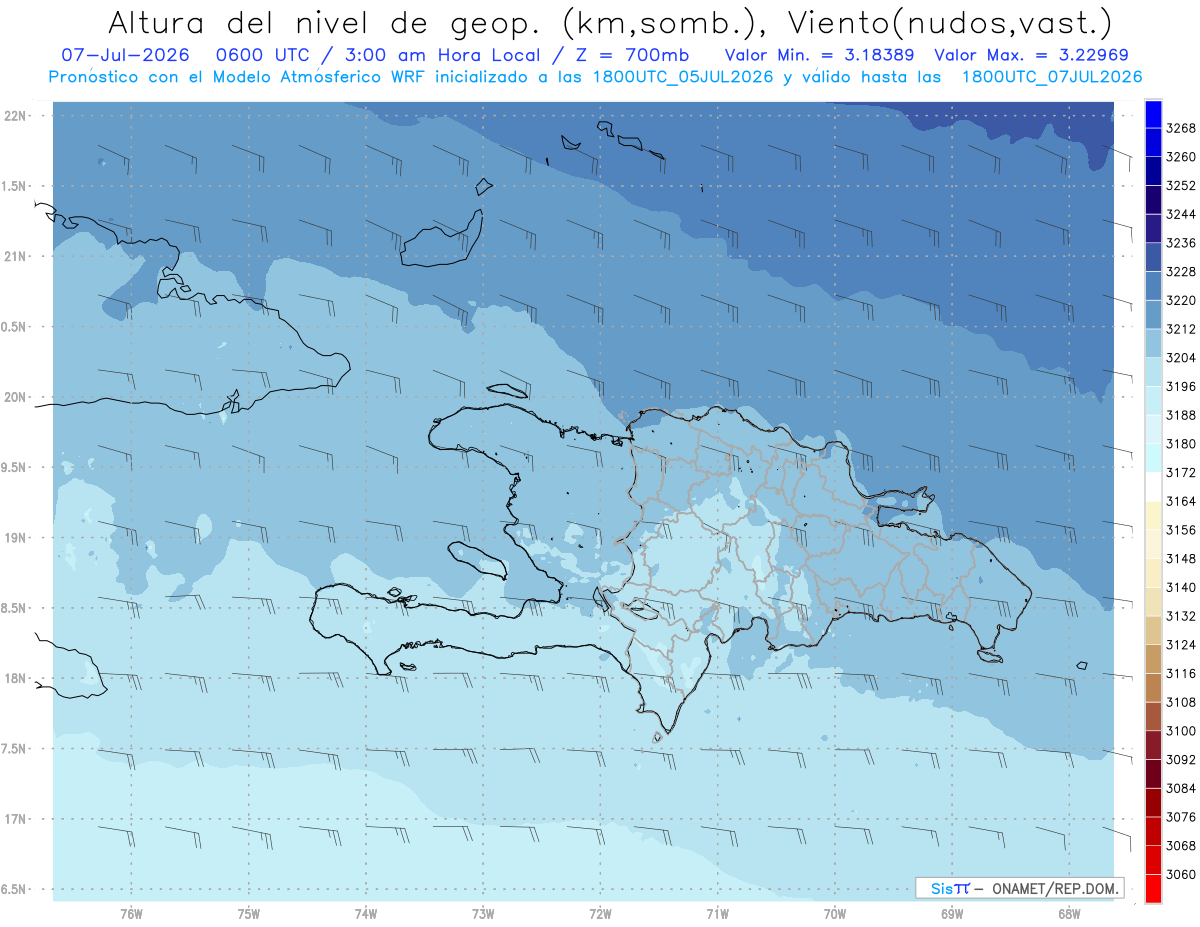Image resolution: width=1200 pixels, height=927 pixels.
Task: Click the '3076' colorbar label
Action: (x=1181, y=817)
